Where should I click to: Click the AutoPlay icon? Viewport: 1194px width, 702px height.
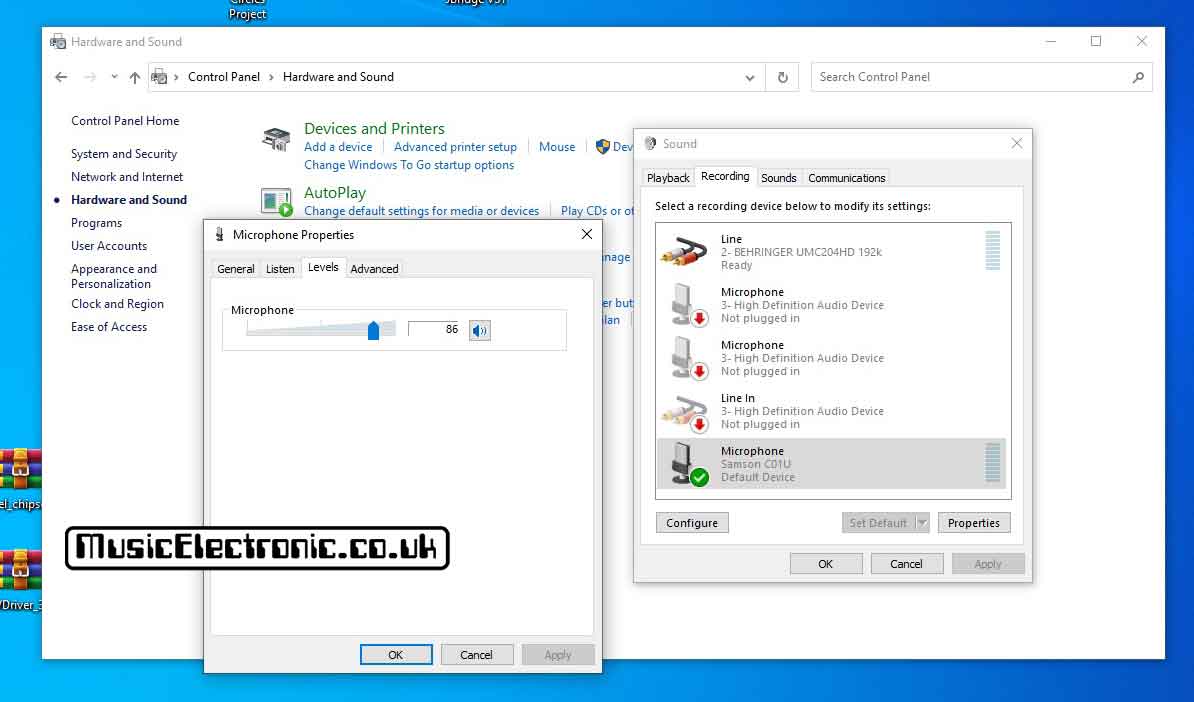click(x=276, y=203)
